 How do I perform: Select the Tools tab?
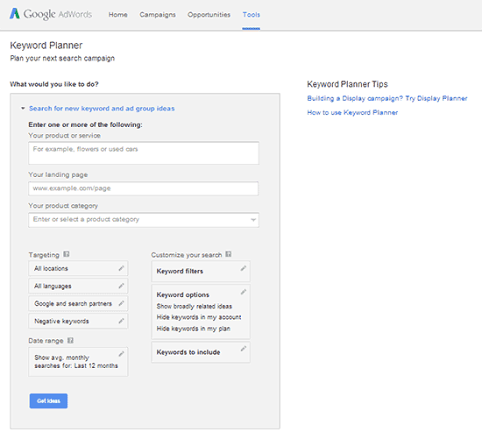251,15
